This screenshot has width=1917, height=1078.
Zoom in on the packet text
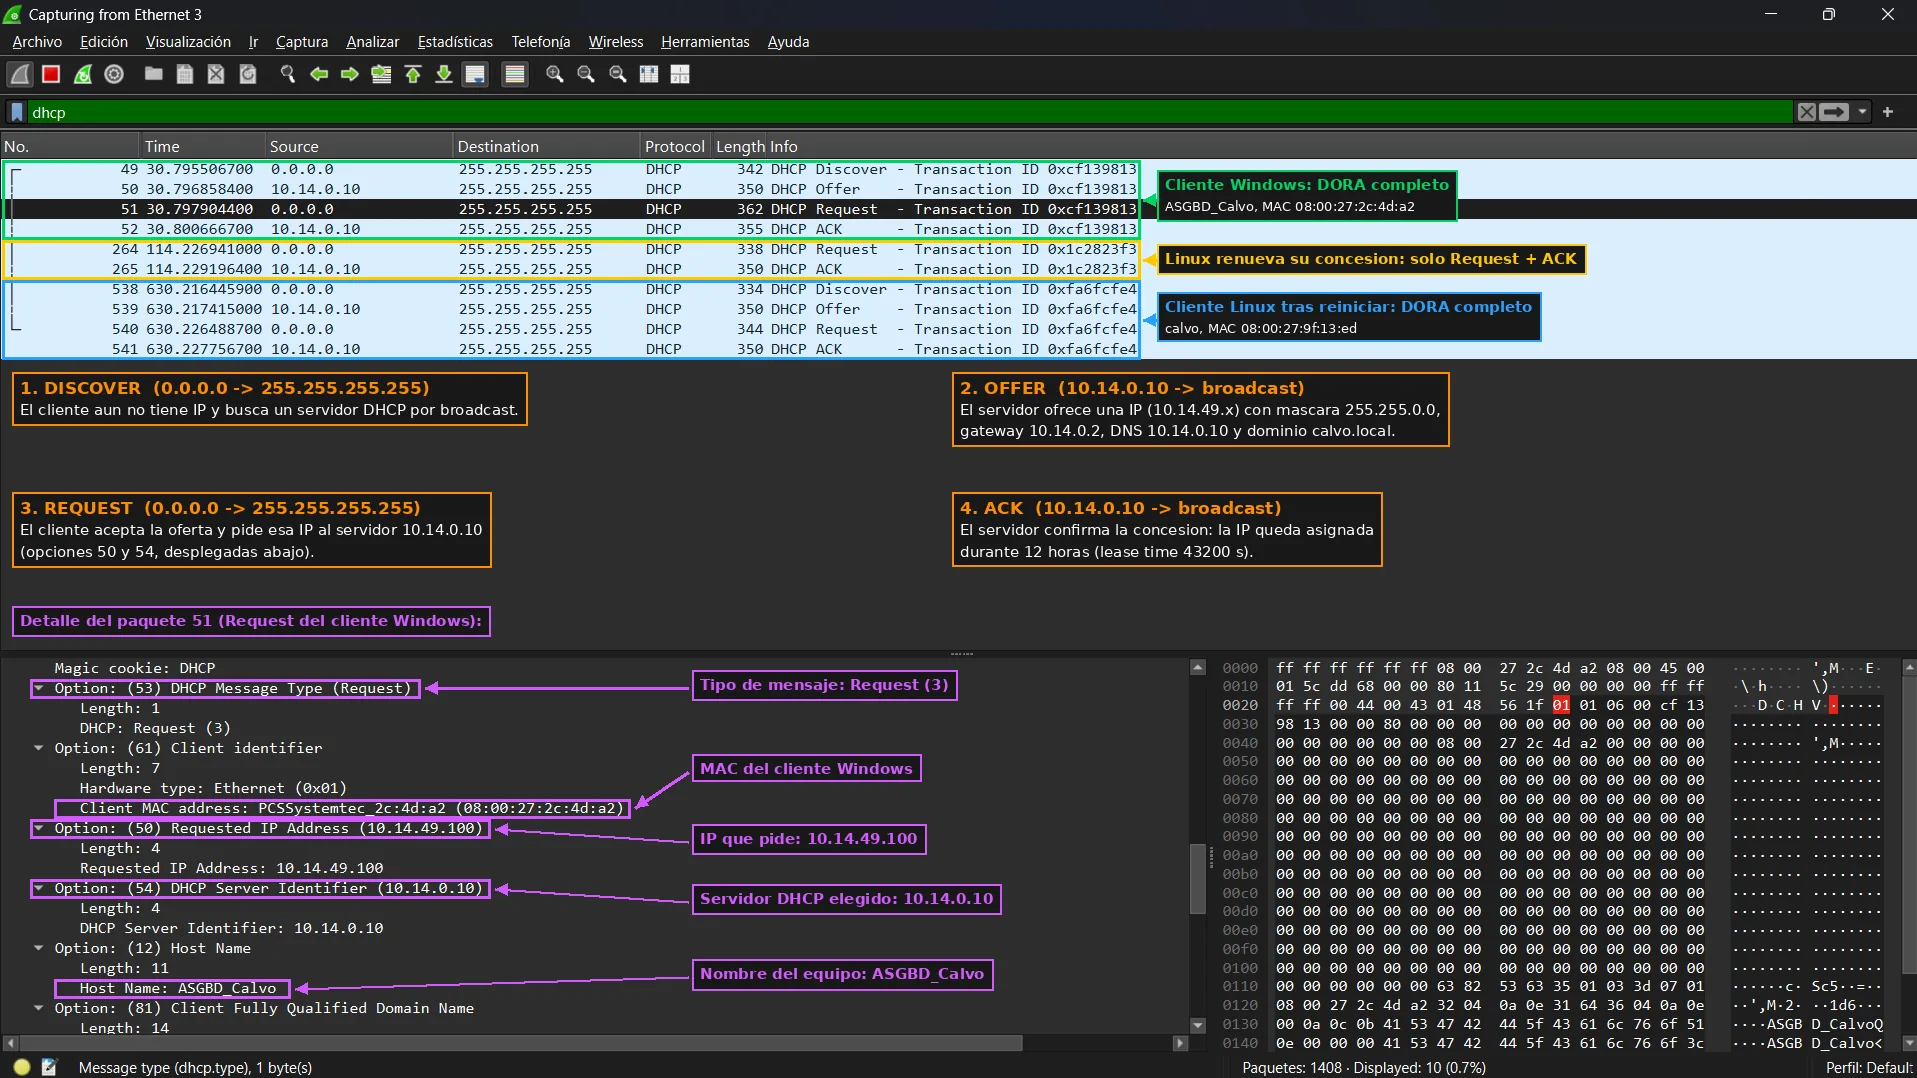555,74
